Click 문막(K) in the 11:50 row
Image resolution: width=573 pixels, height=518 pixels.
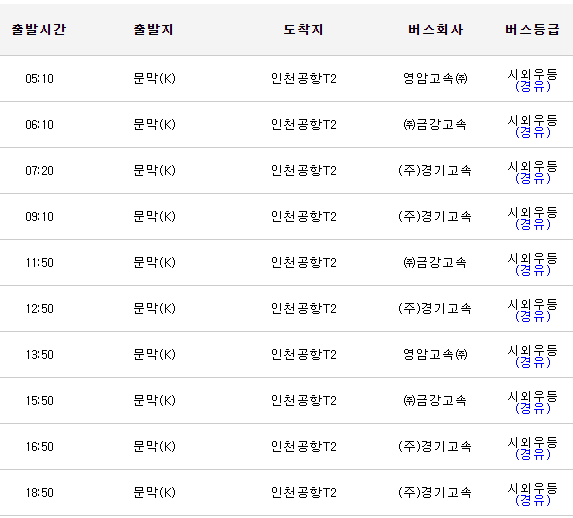click(x=154, y=263)
